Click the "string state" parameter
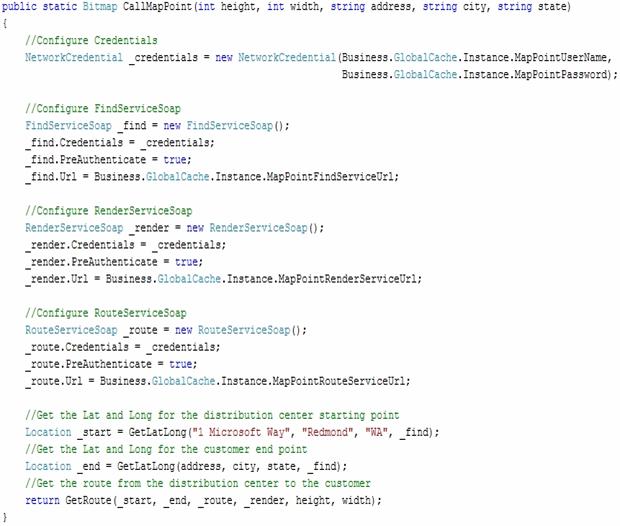 click(533, 7)
